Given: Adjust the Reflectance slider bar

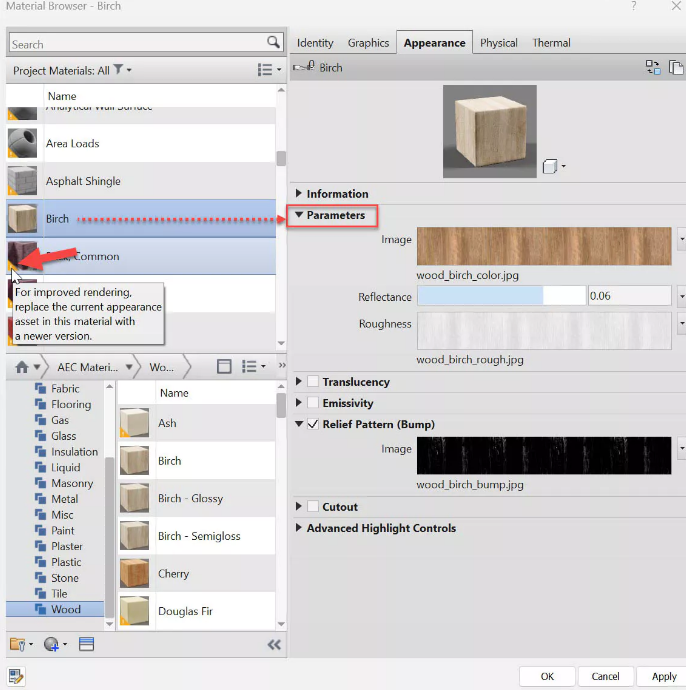Looking at the screenshot, I should 502,296.
